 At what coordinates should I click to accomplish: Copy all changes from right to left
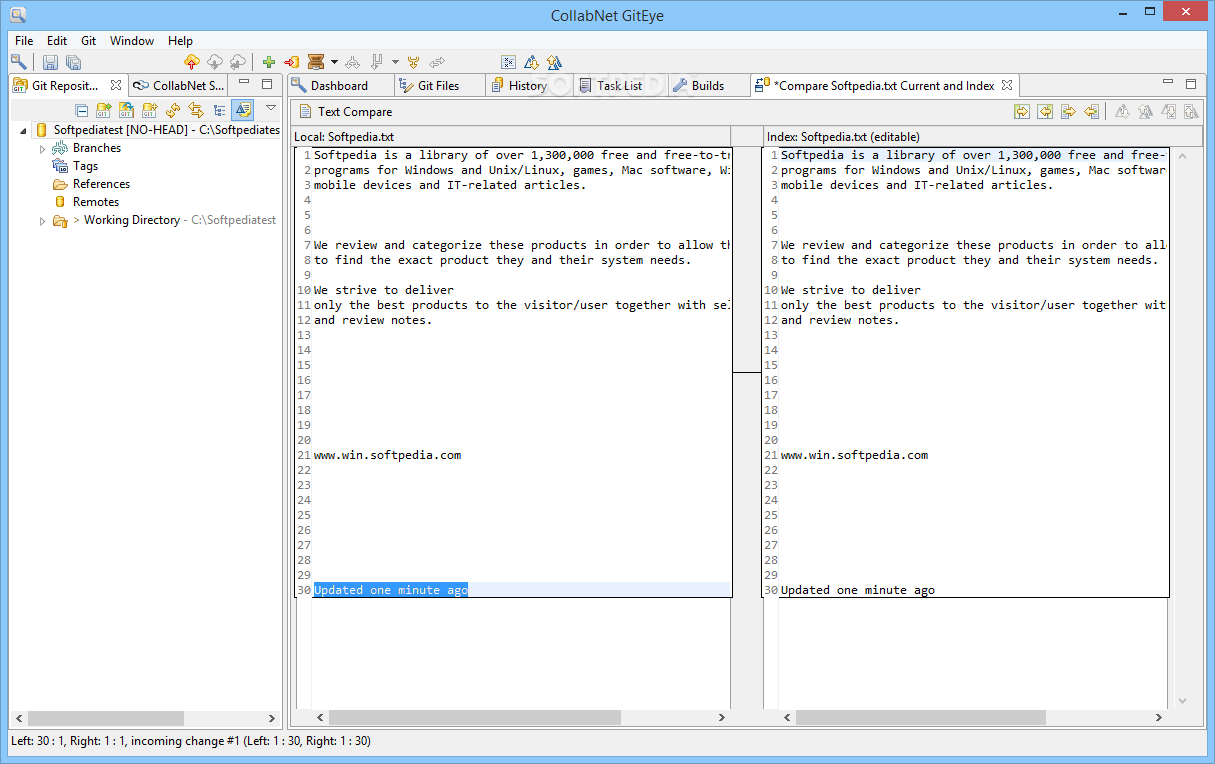[1045, 112]
